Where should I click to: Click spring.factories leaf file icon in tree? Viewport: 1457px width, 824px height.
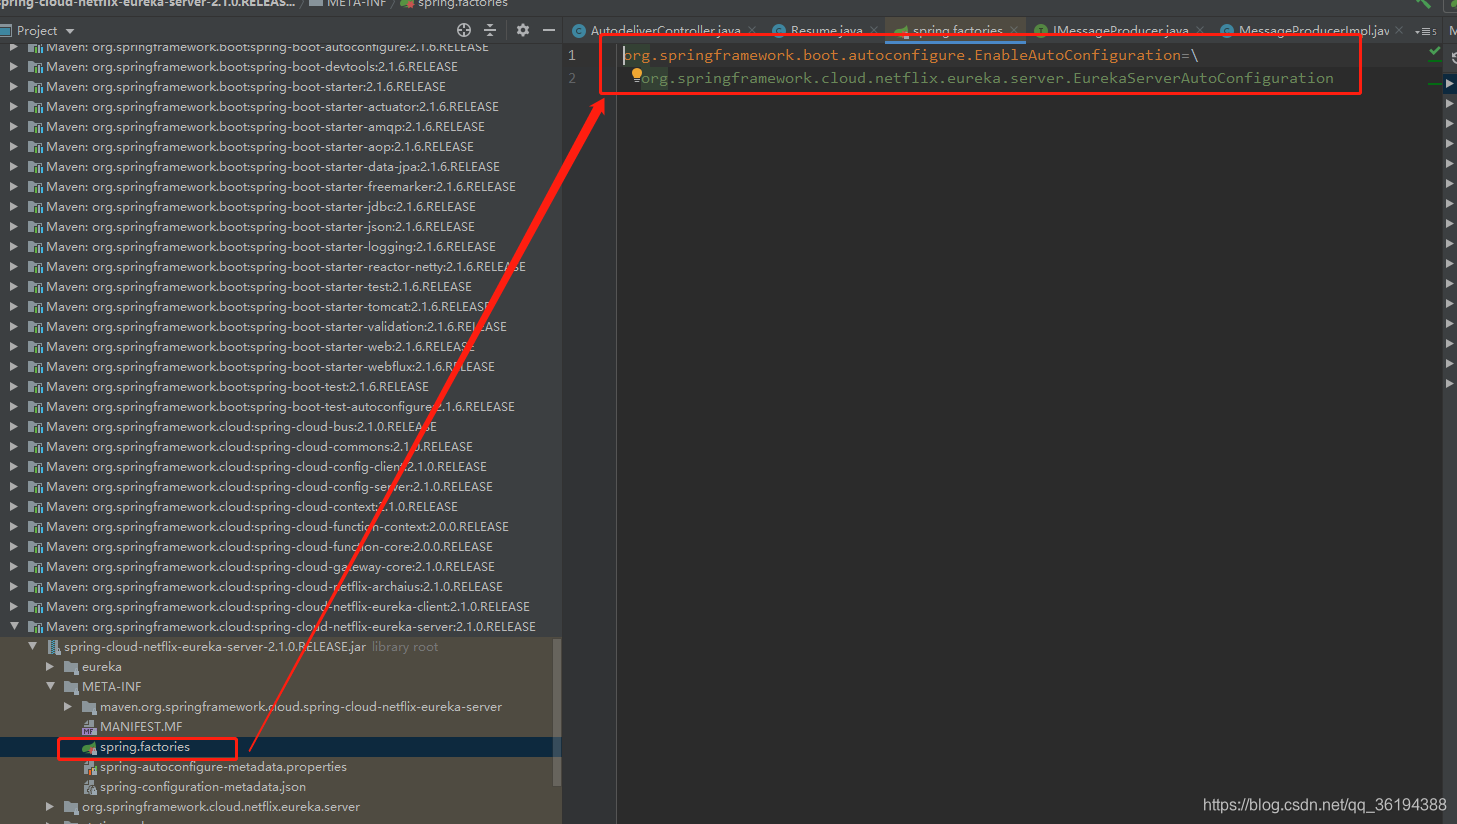(x=89, y=747)
